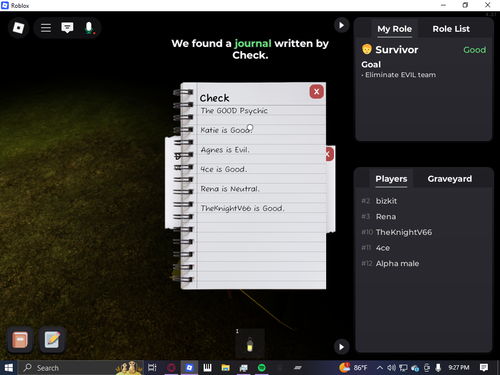Open the orange journal book button

coord(20,340)
